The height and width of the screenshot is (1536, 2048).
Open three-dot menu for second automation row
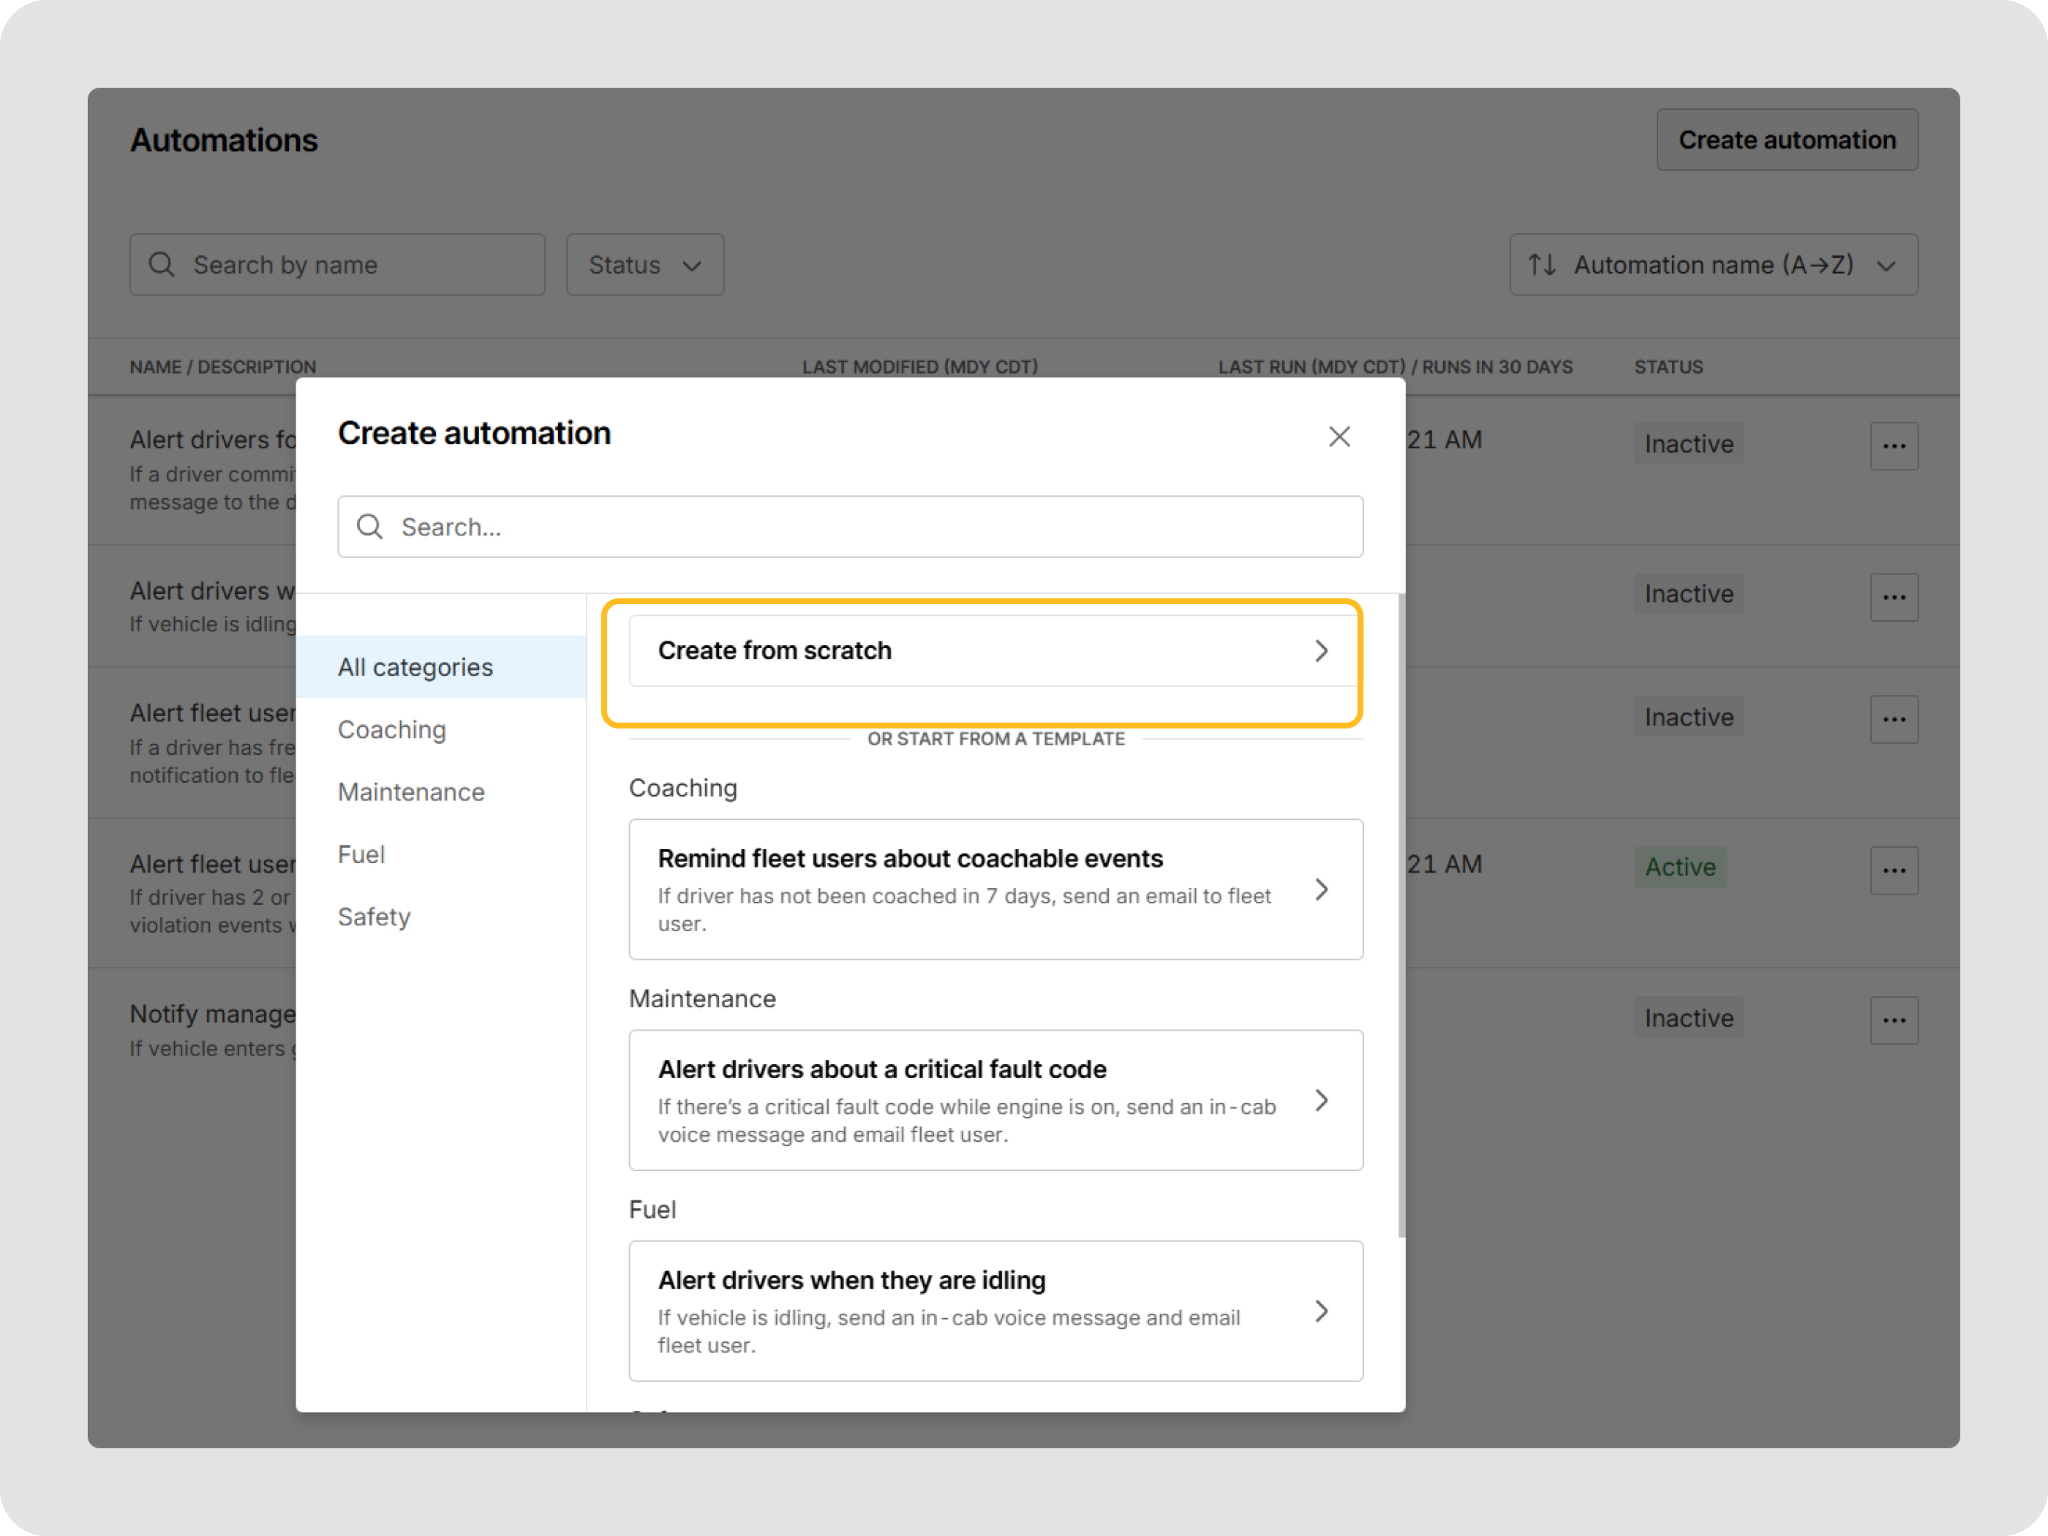coord(1893,597)
